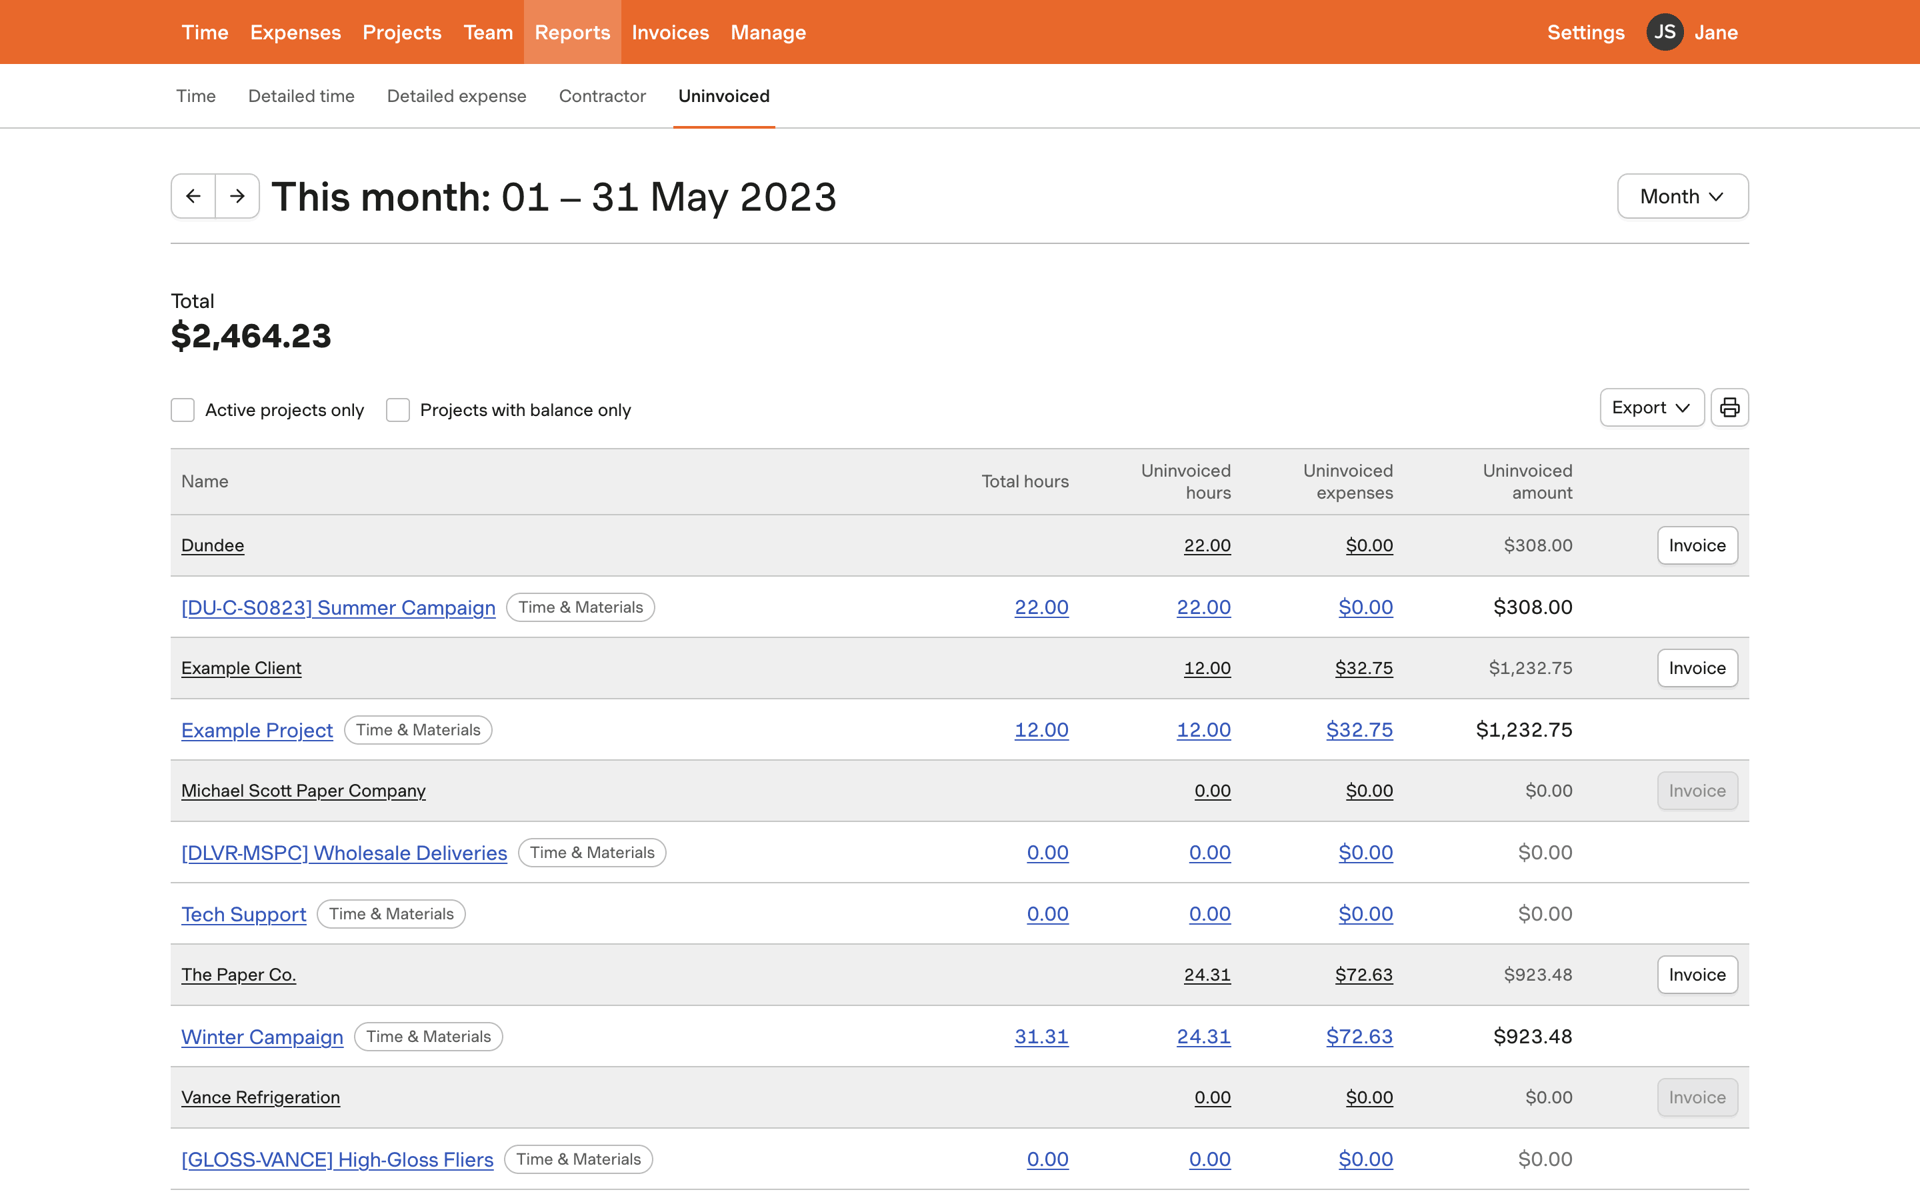Open the Tech Support project link
The width and height of the screenshot is (1920, 1200).
point(243,915)
